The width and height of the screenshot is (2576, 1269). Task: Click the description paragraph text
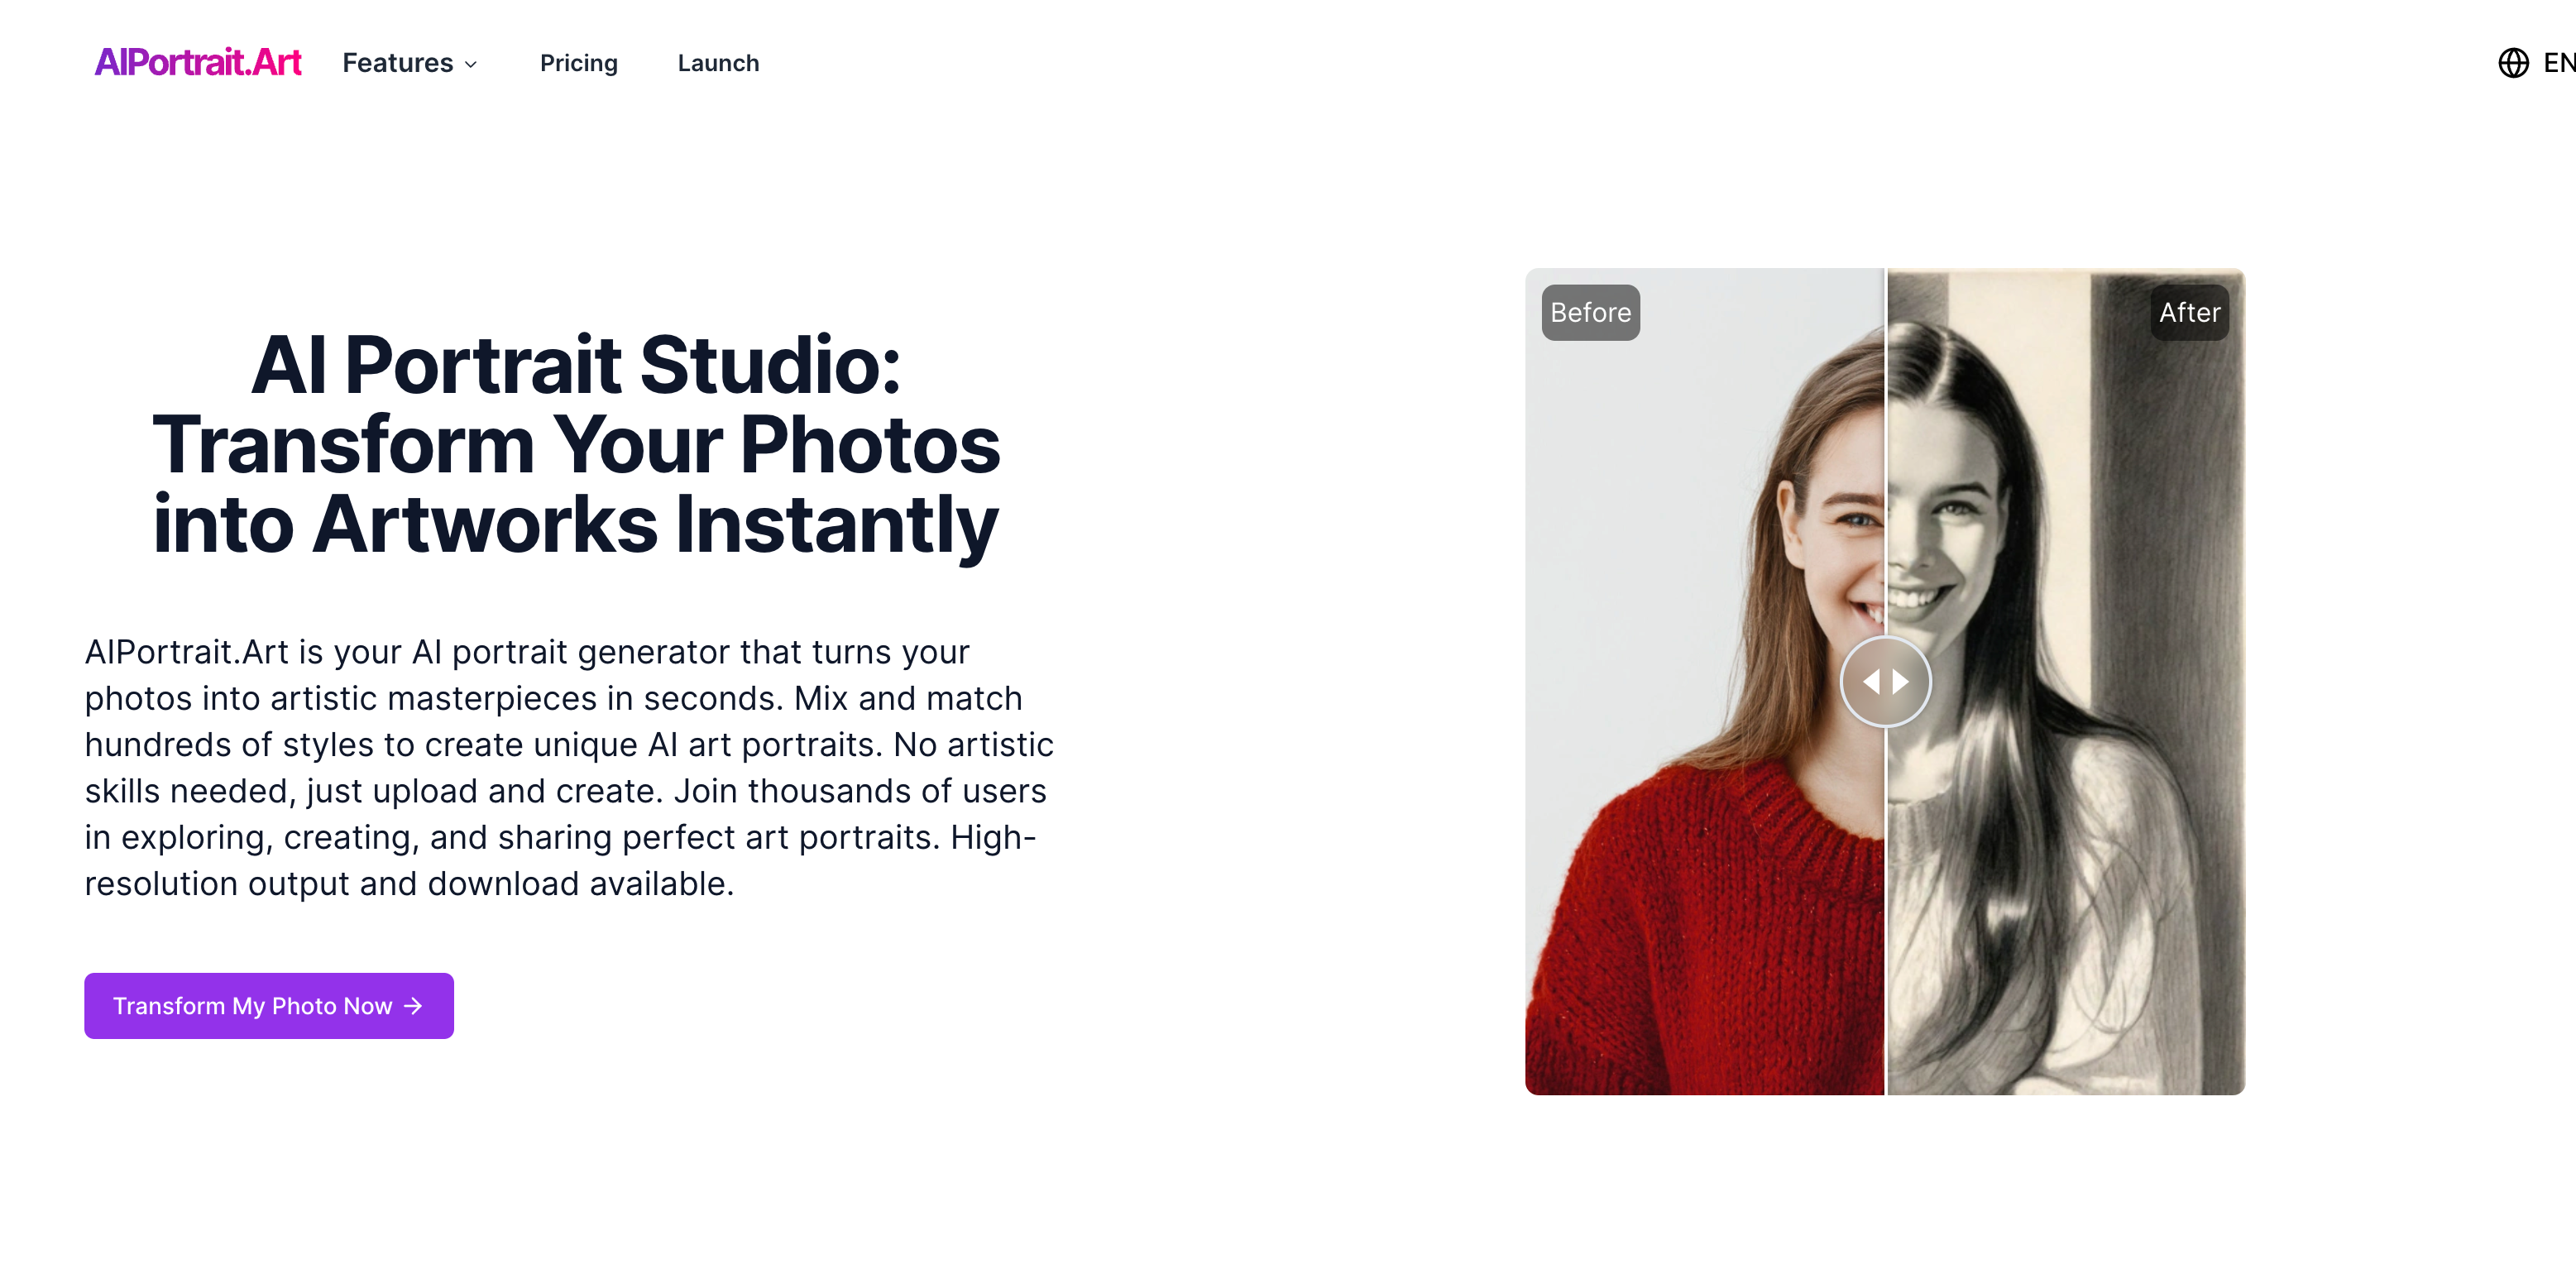[x=568, y=767]
